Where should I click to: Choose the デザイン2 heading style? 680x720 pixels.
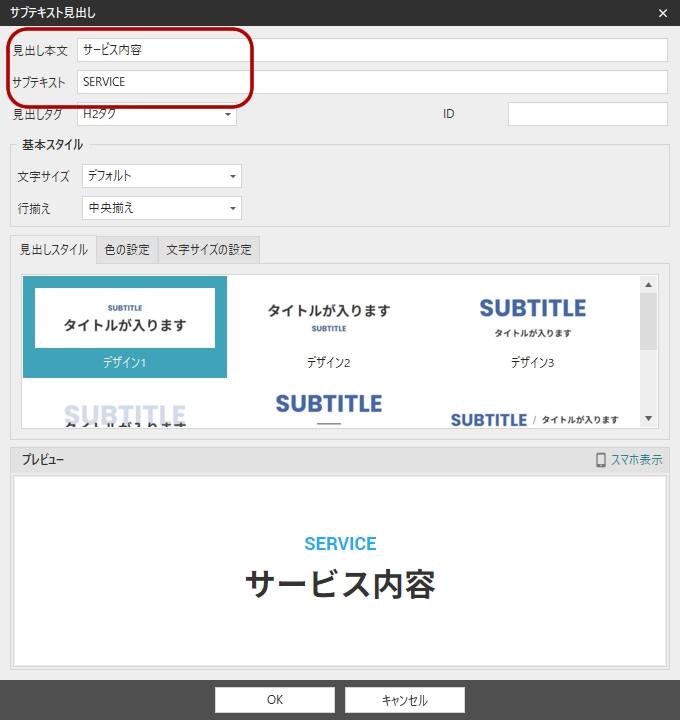(328, 327)
